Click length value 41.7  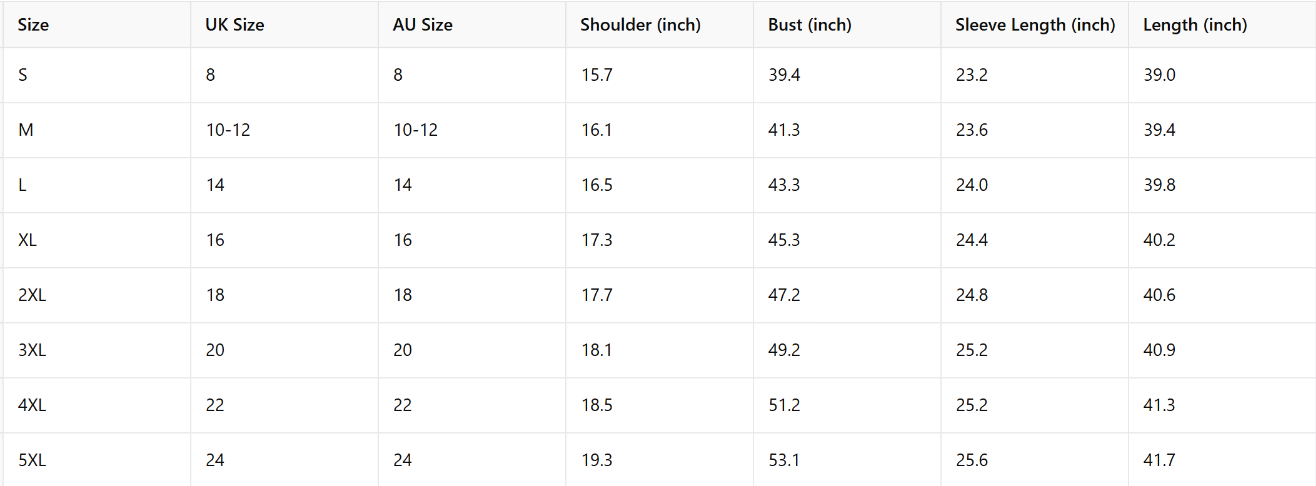(1159, 460)
